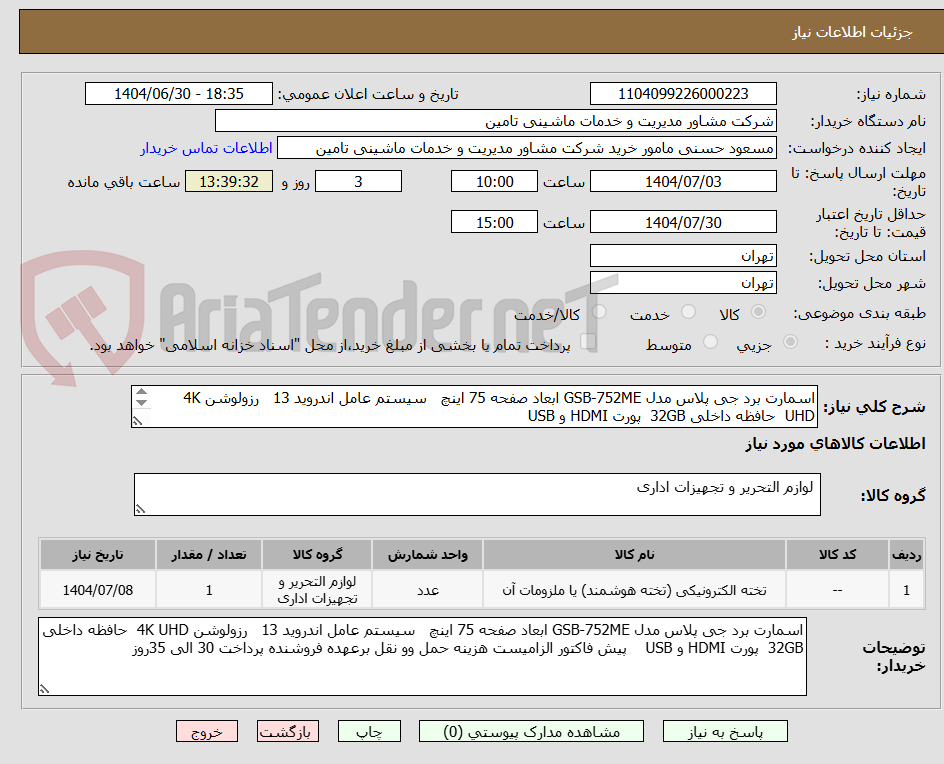The width and height of the screenshot is (944, 764).
Task: Select the جزیي purchase process radio button
Action: tap(791, 342)
